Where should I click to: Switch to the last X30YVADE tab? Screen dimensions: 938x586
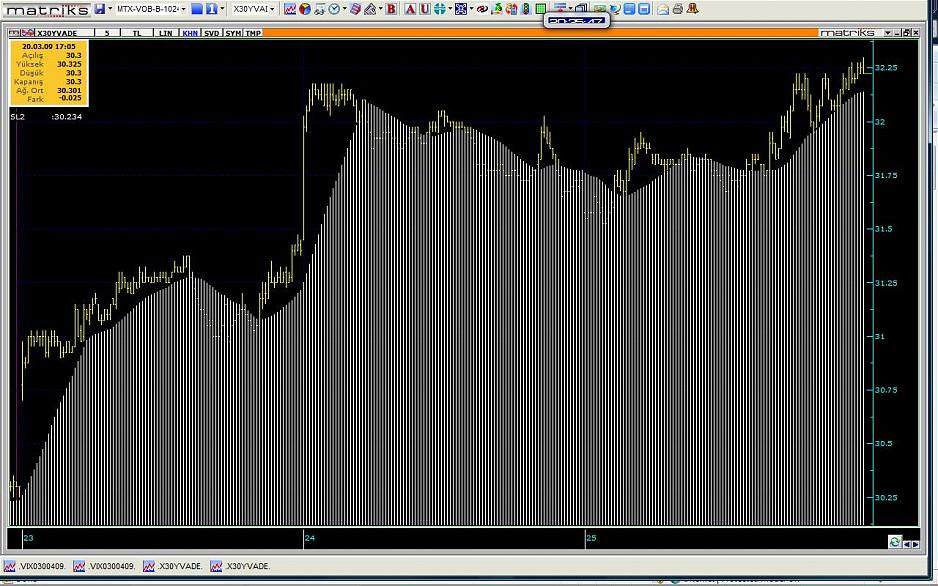241,566
